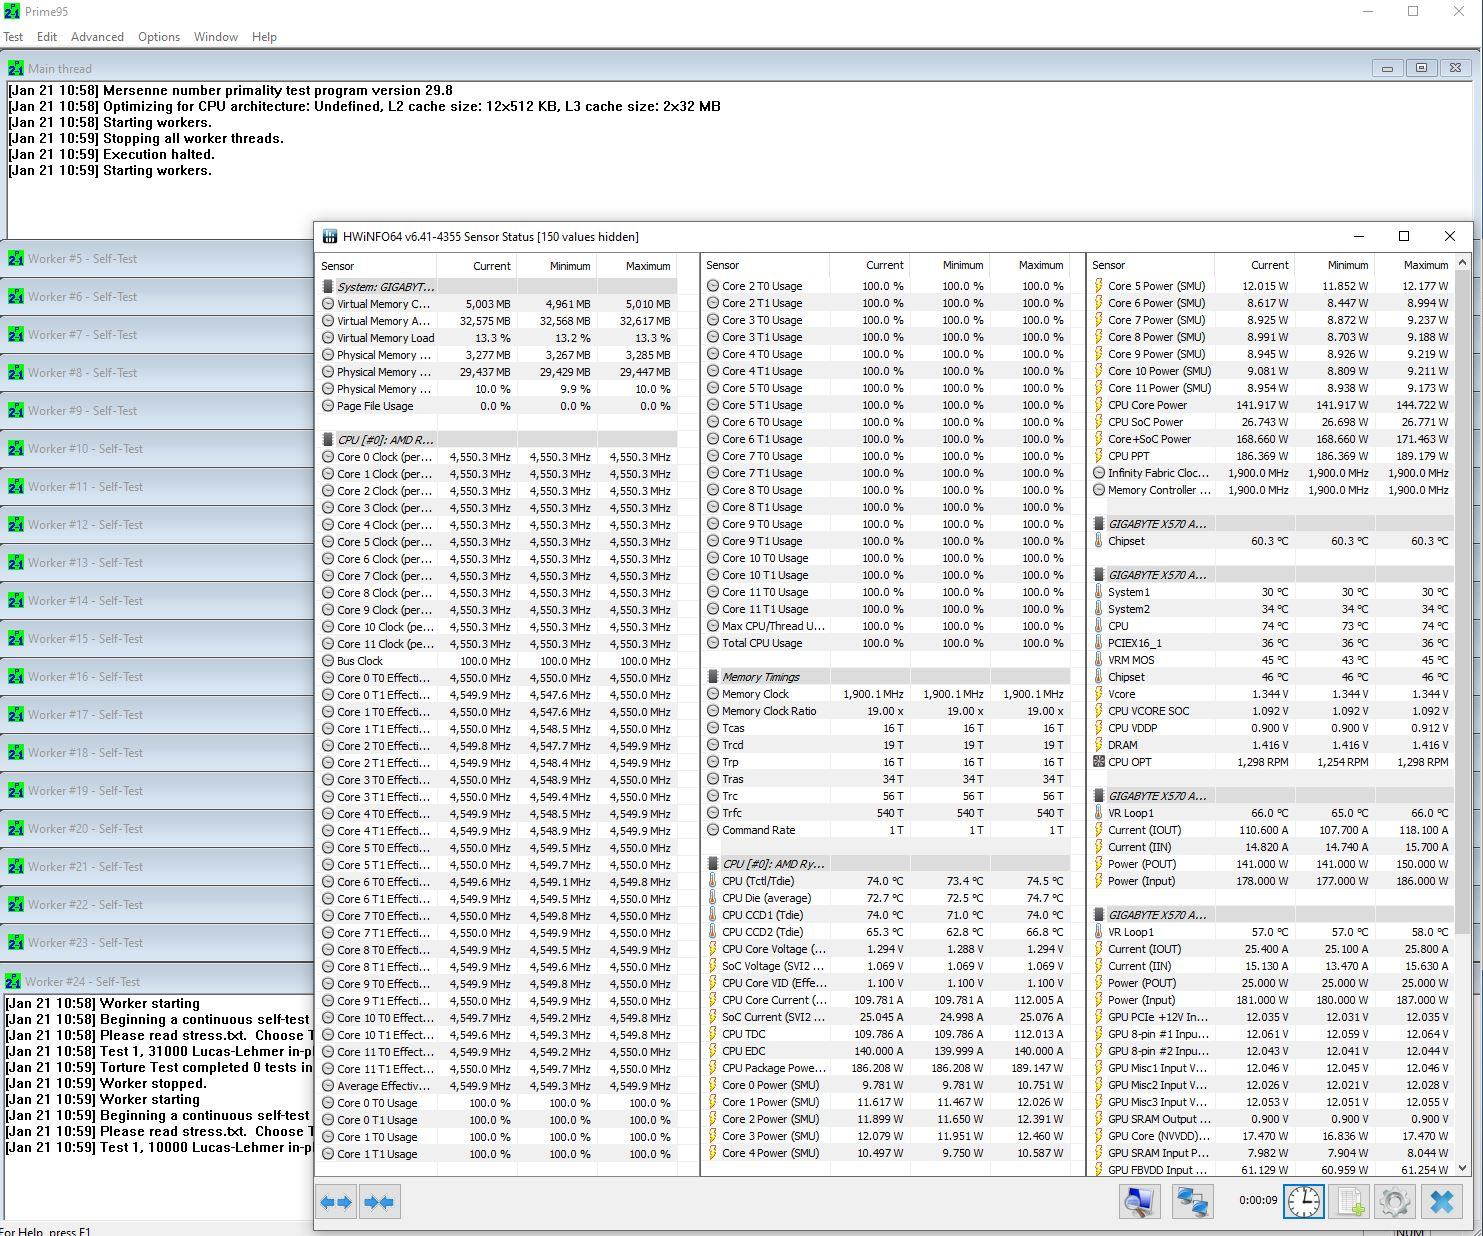Select the Average Effective clock row
The width and height of the screenshot is (1483, 1236).
click(x=497, y=1086)
